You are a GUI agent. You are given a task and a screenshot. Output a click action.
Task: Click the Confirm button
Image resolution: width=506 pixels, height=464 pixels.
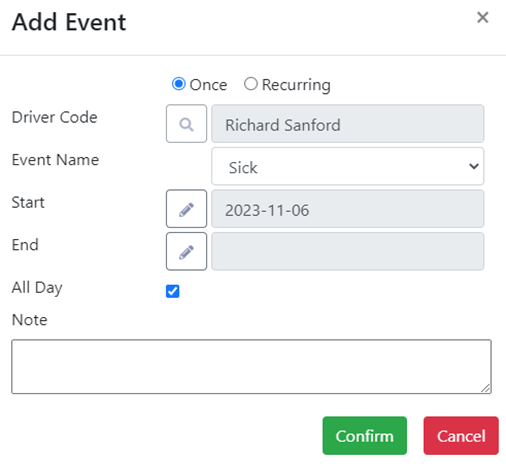tap(365, 436)
